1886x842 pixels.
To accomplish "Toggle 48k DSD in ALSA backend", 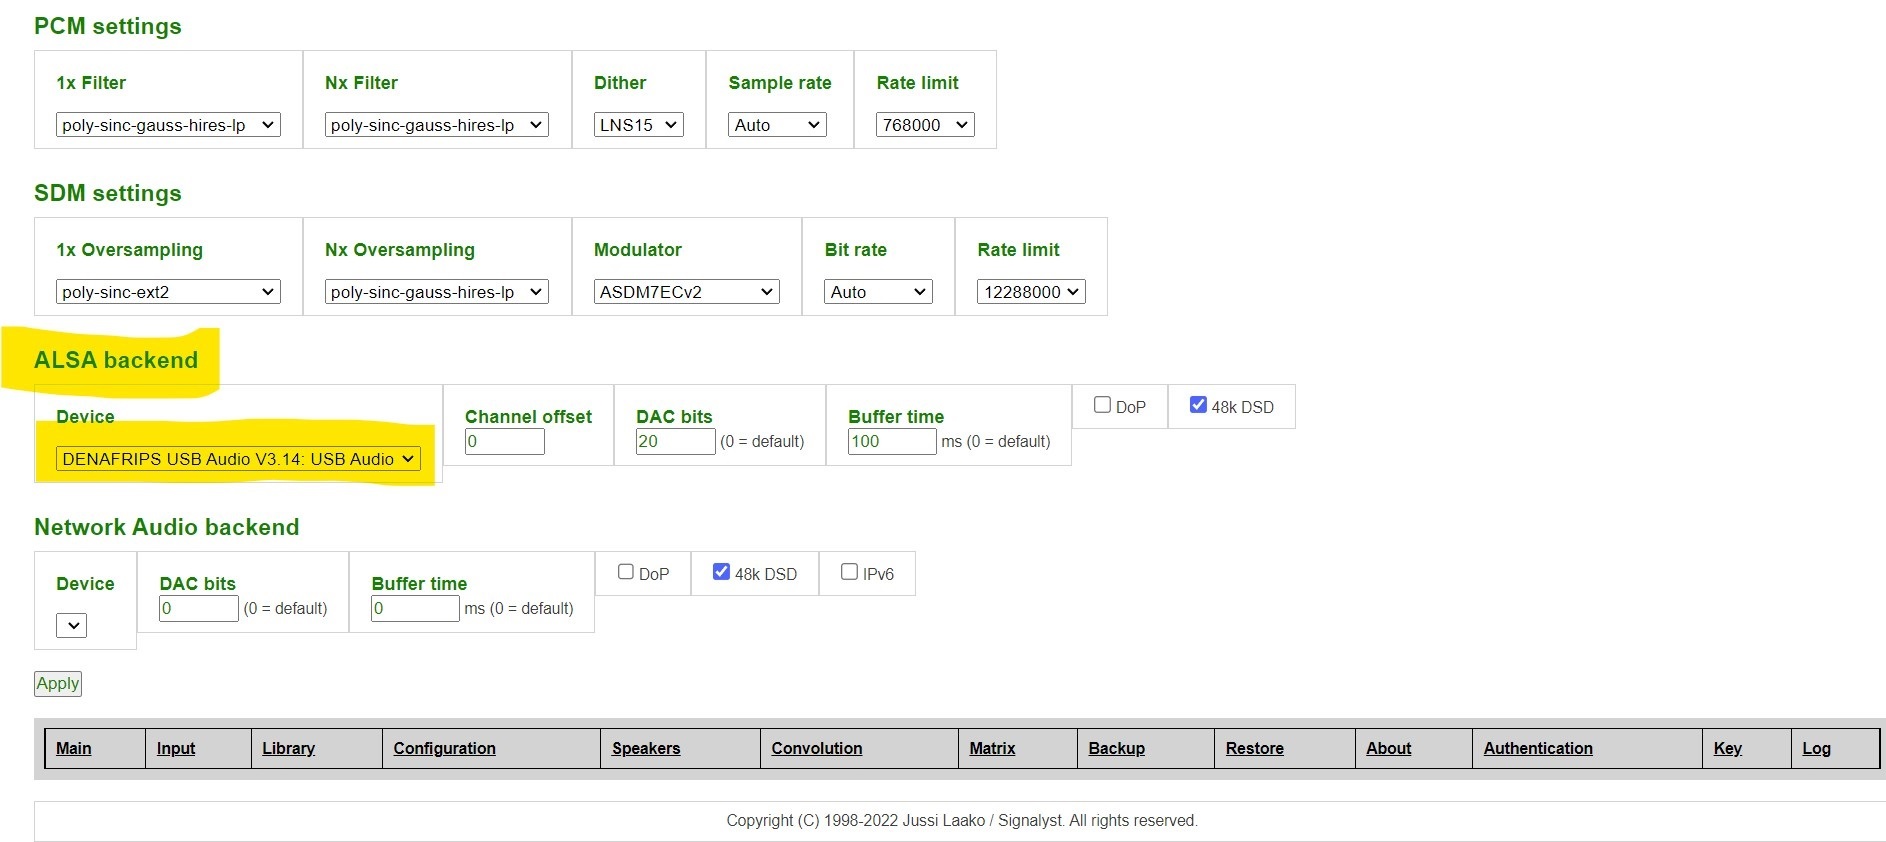I will point(1198,405).
